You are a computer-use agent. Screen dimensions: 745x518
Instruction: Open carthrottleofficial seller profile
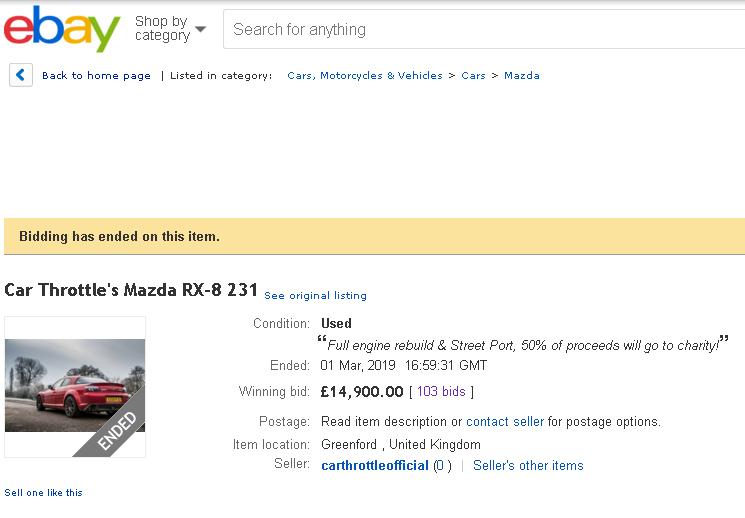374,465
